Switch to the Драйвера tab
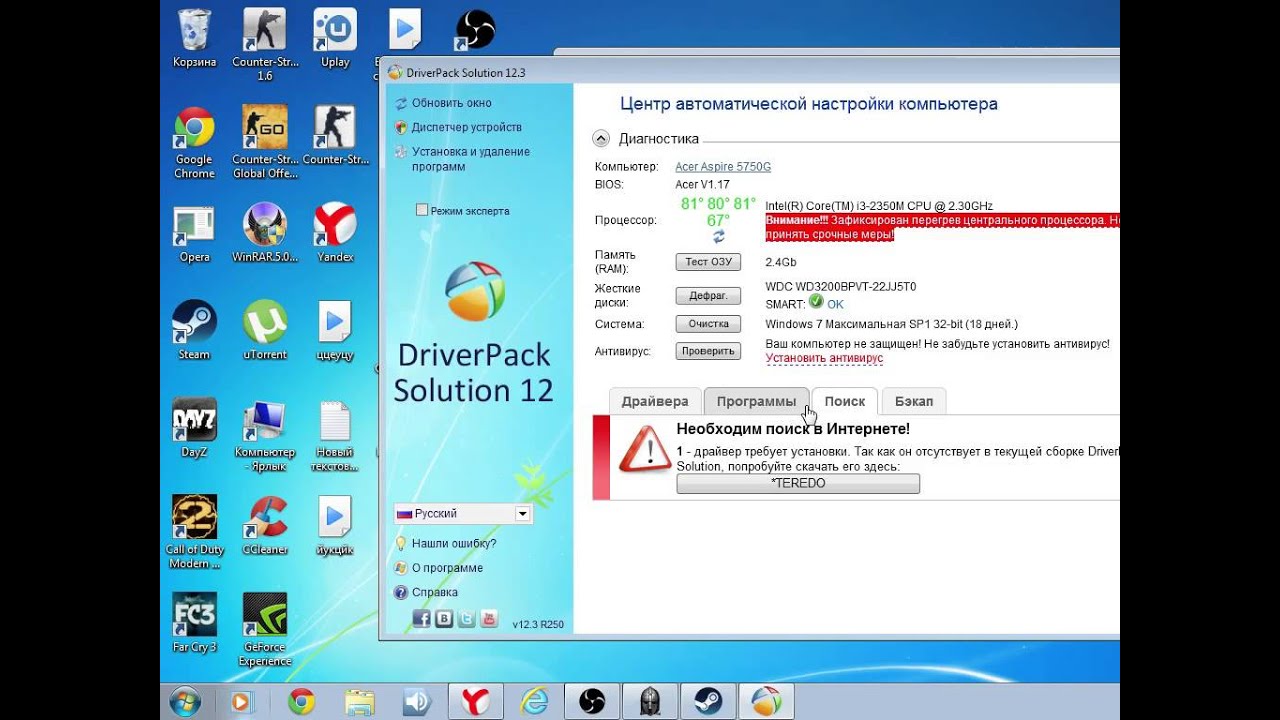 pyautogui.click(x=655, y=401)
